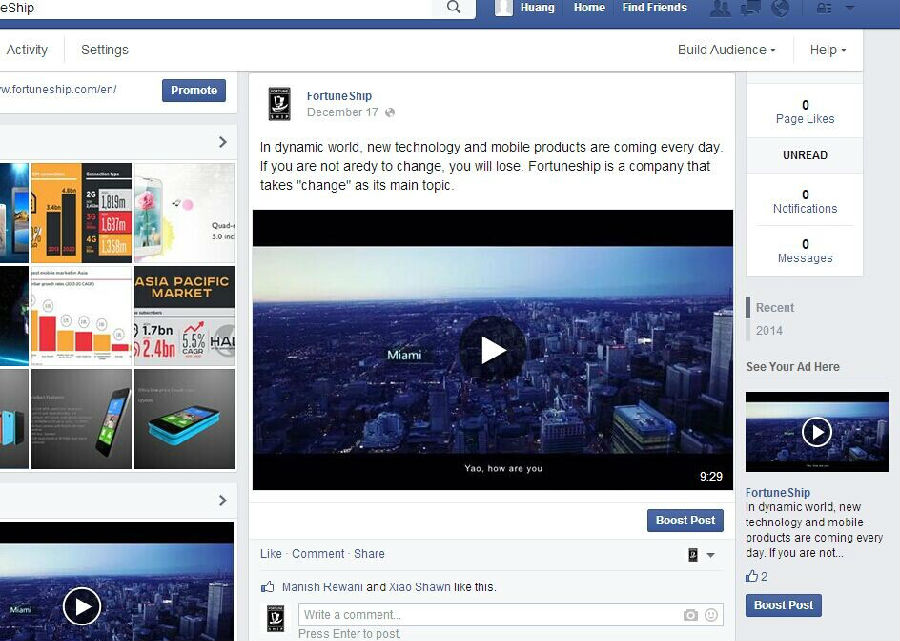The image size is (900, 641).
Task: Open the privacy shortcuts lock icon
Action: (x=824, y=8)
